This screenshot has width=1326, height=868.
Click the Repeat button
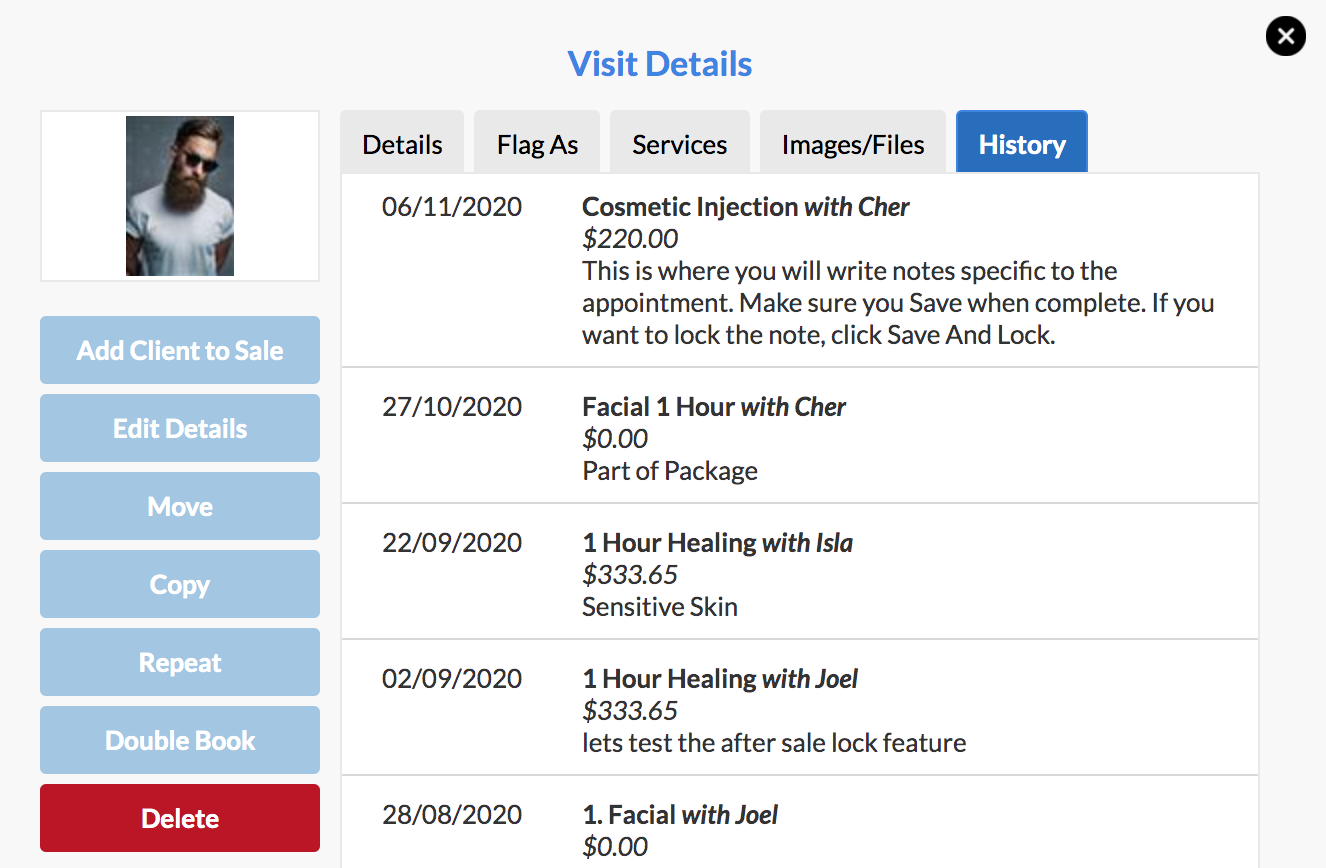(180, 662)
